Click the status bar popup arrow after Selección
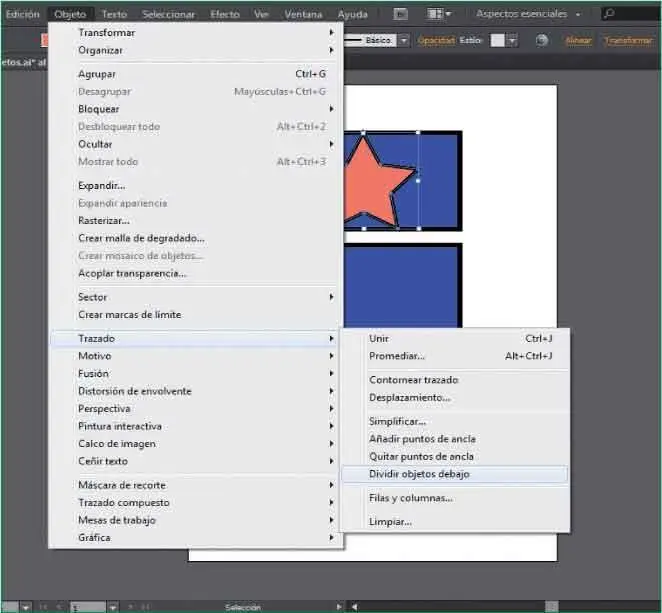 pyautogui.click(x=339, y=607)
